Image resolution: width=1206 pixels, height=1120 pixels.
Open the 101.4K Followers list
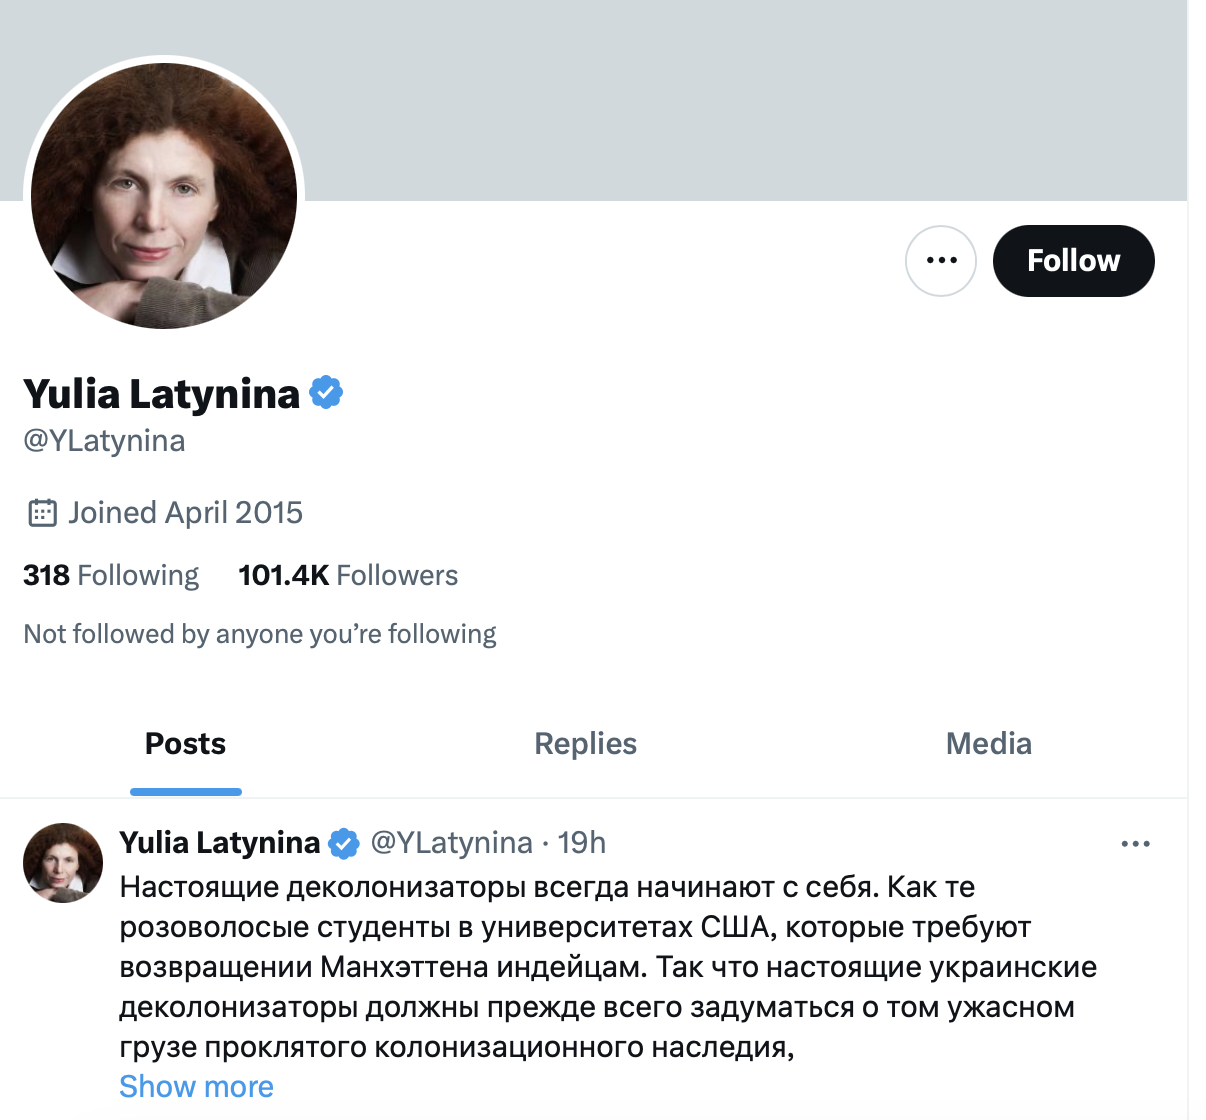pyautogui.click(x=348, y=576)
